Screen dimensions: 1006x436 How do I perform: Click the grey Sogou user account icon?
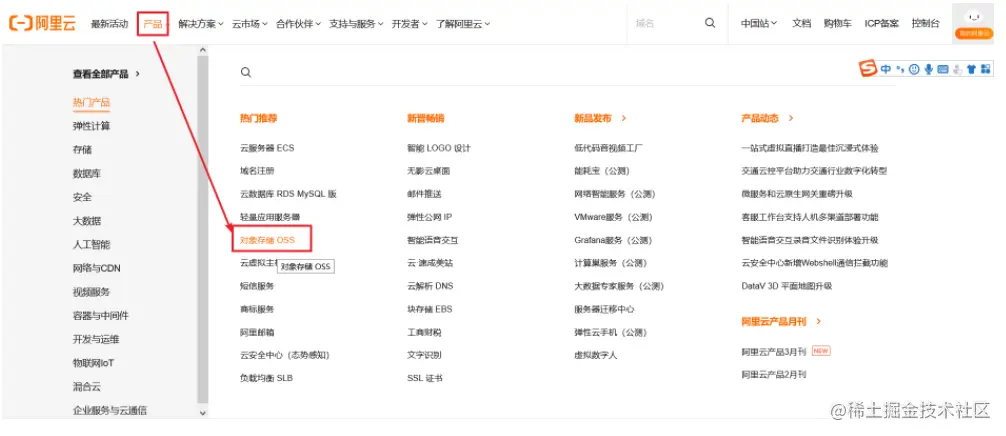957,69
